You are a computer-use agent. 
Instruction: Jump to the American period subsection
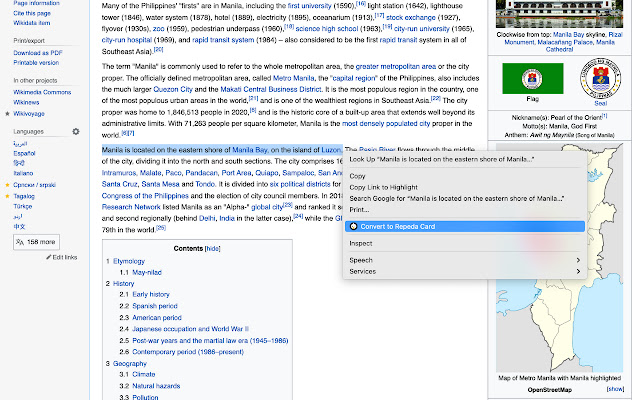point(157,318)
